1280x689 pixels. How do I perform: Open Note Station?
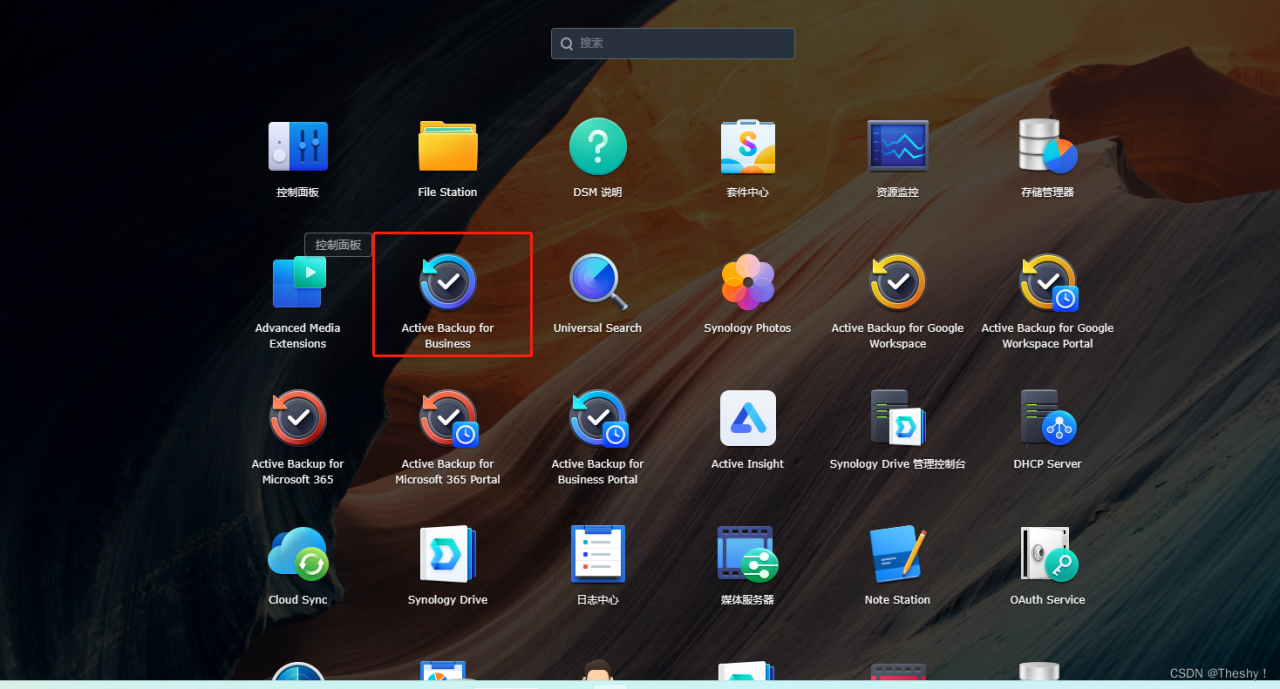(897, 553)
